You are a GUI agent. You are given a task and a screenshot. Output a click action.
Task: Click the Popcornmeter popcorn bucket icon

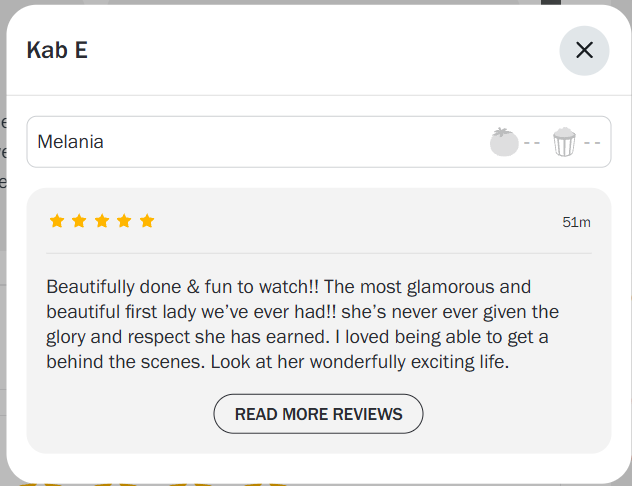coord(565,142)
